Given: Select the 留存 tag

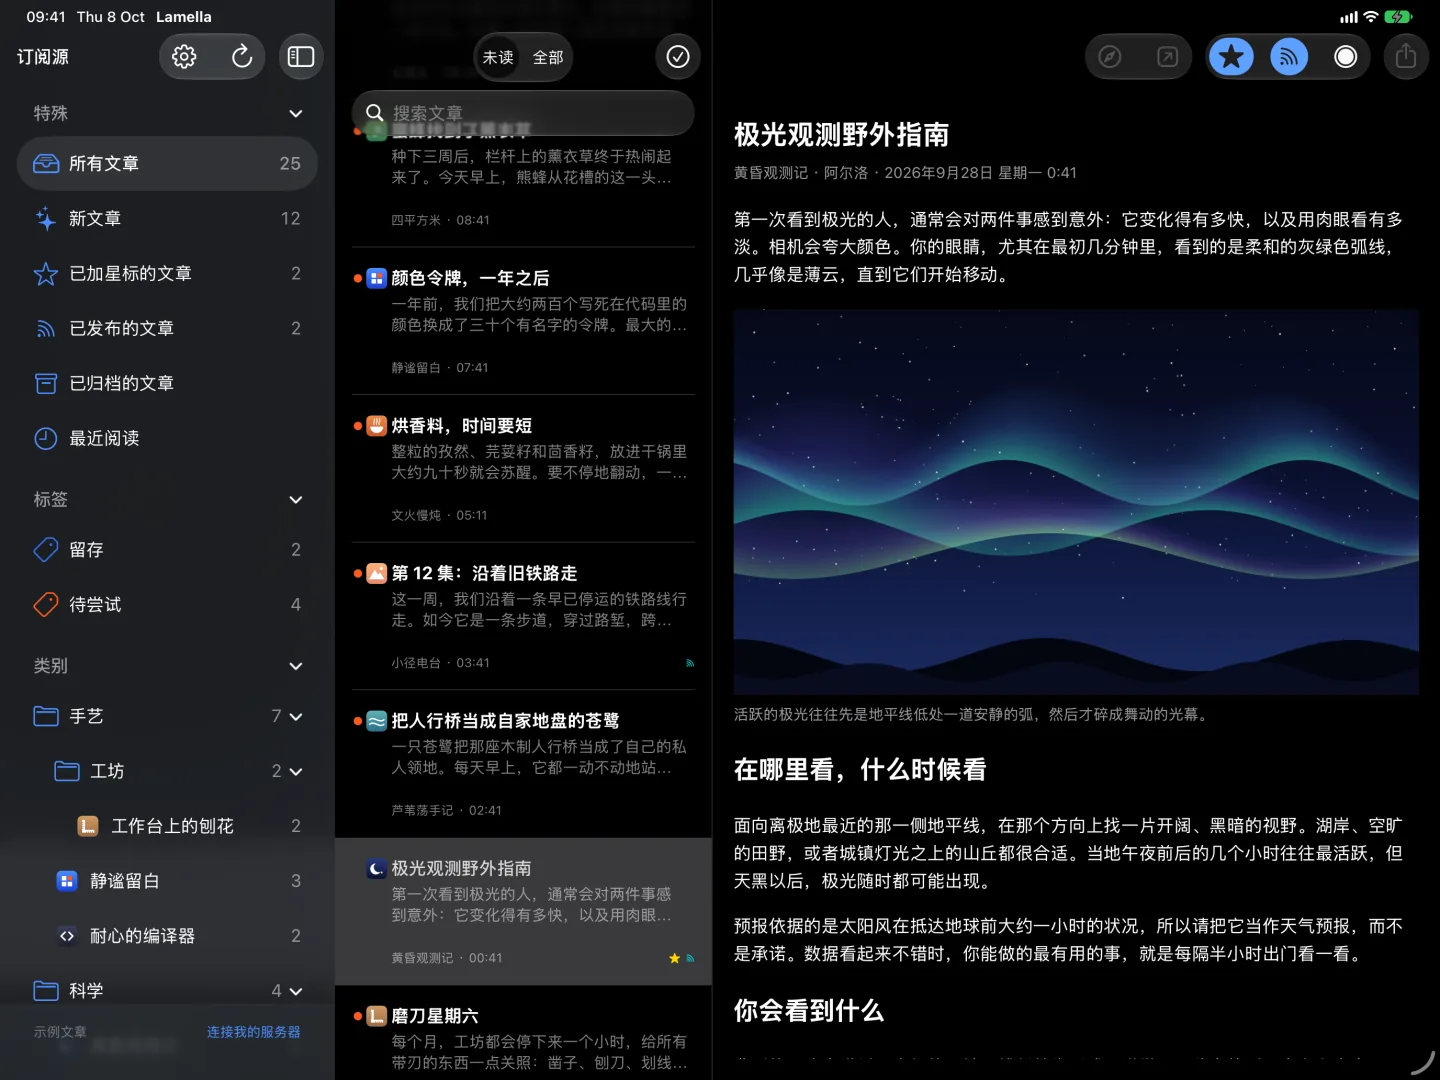Looking at the screenshot, I should (167, 549).
